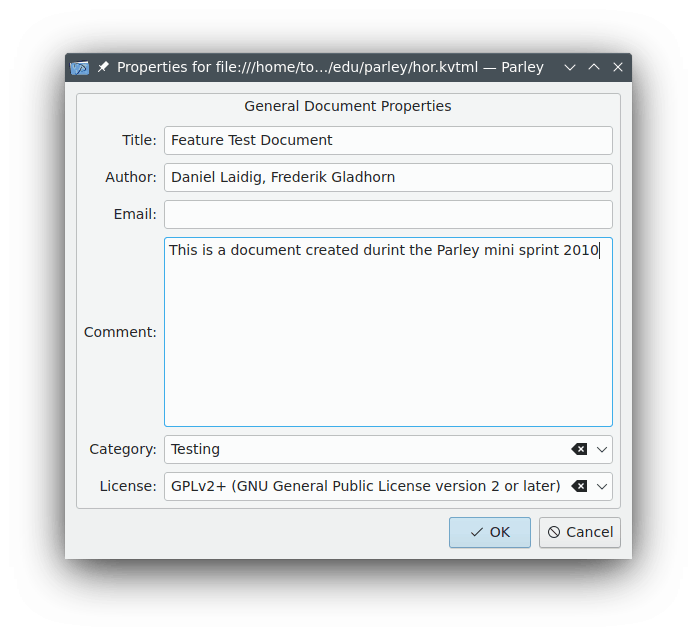This screenshot has width=697, height=636.
Task: Click the General Document Properties heading
Action: (348, 107)
